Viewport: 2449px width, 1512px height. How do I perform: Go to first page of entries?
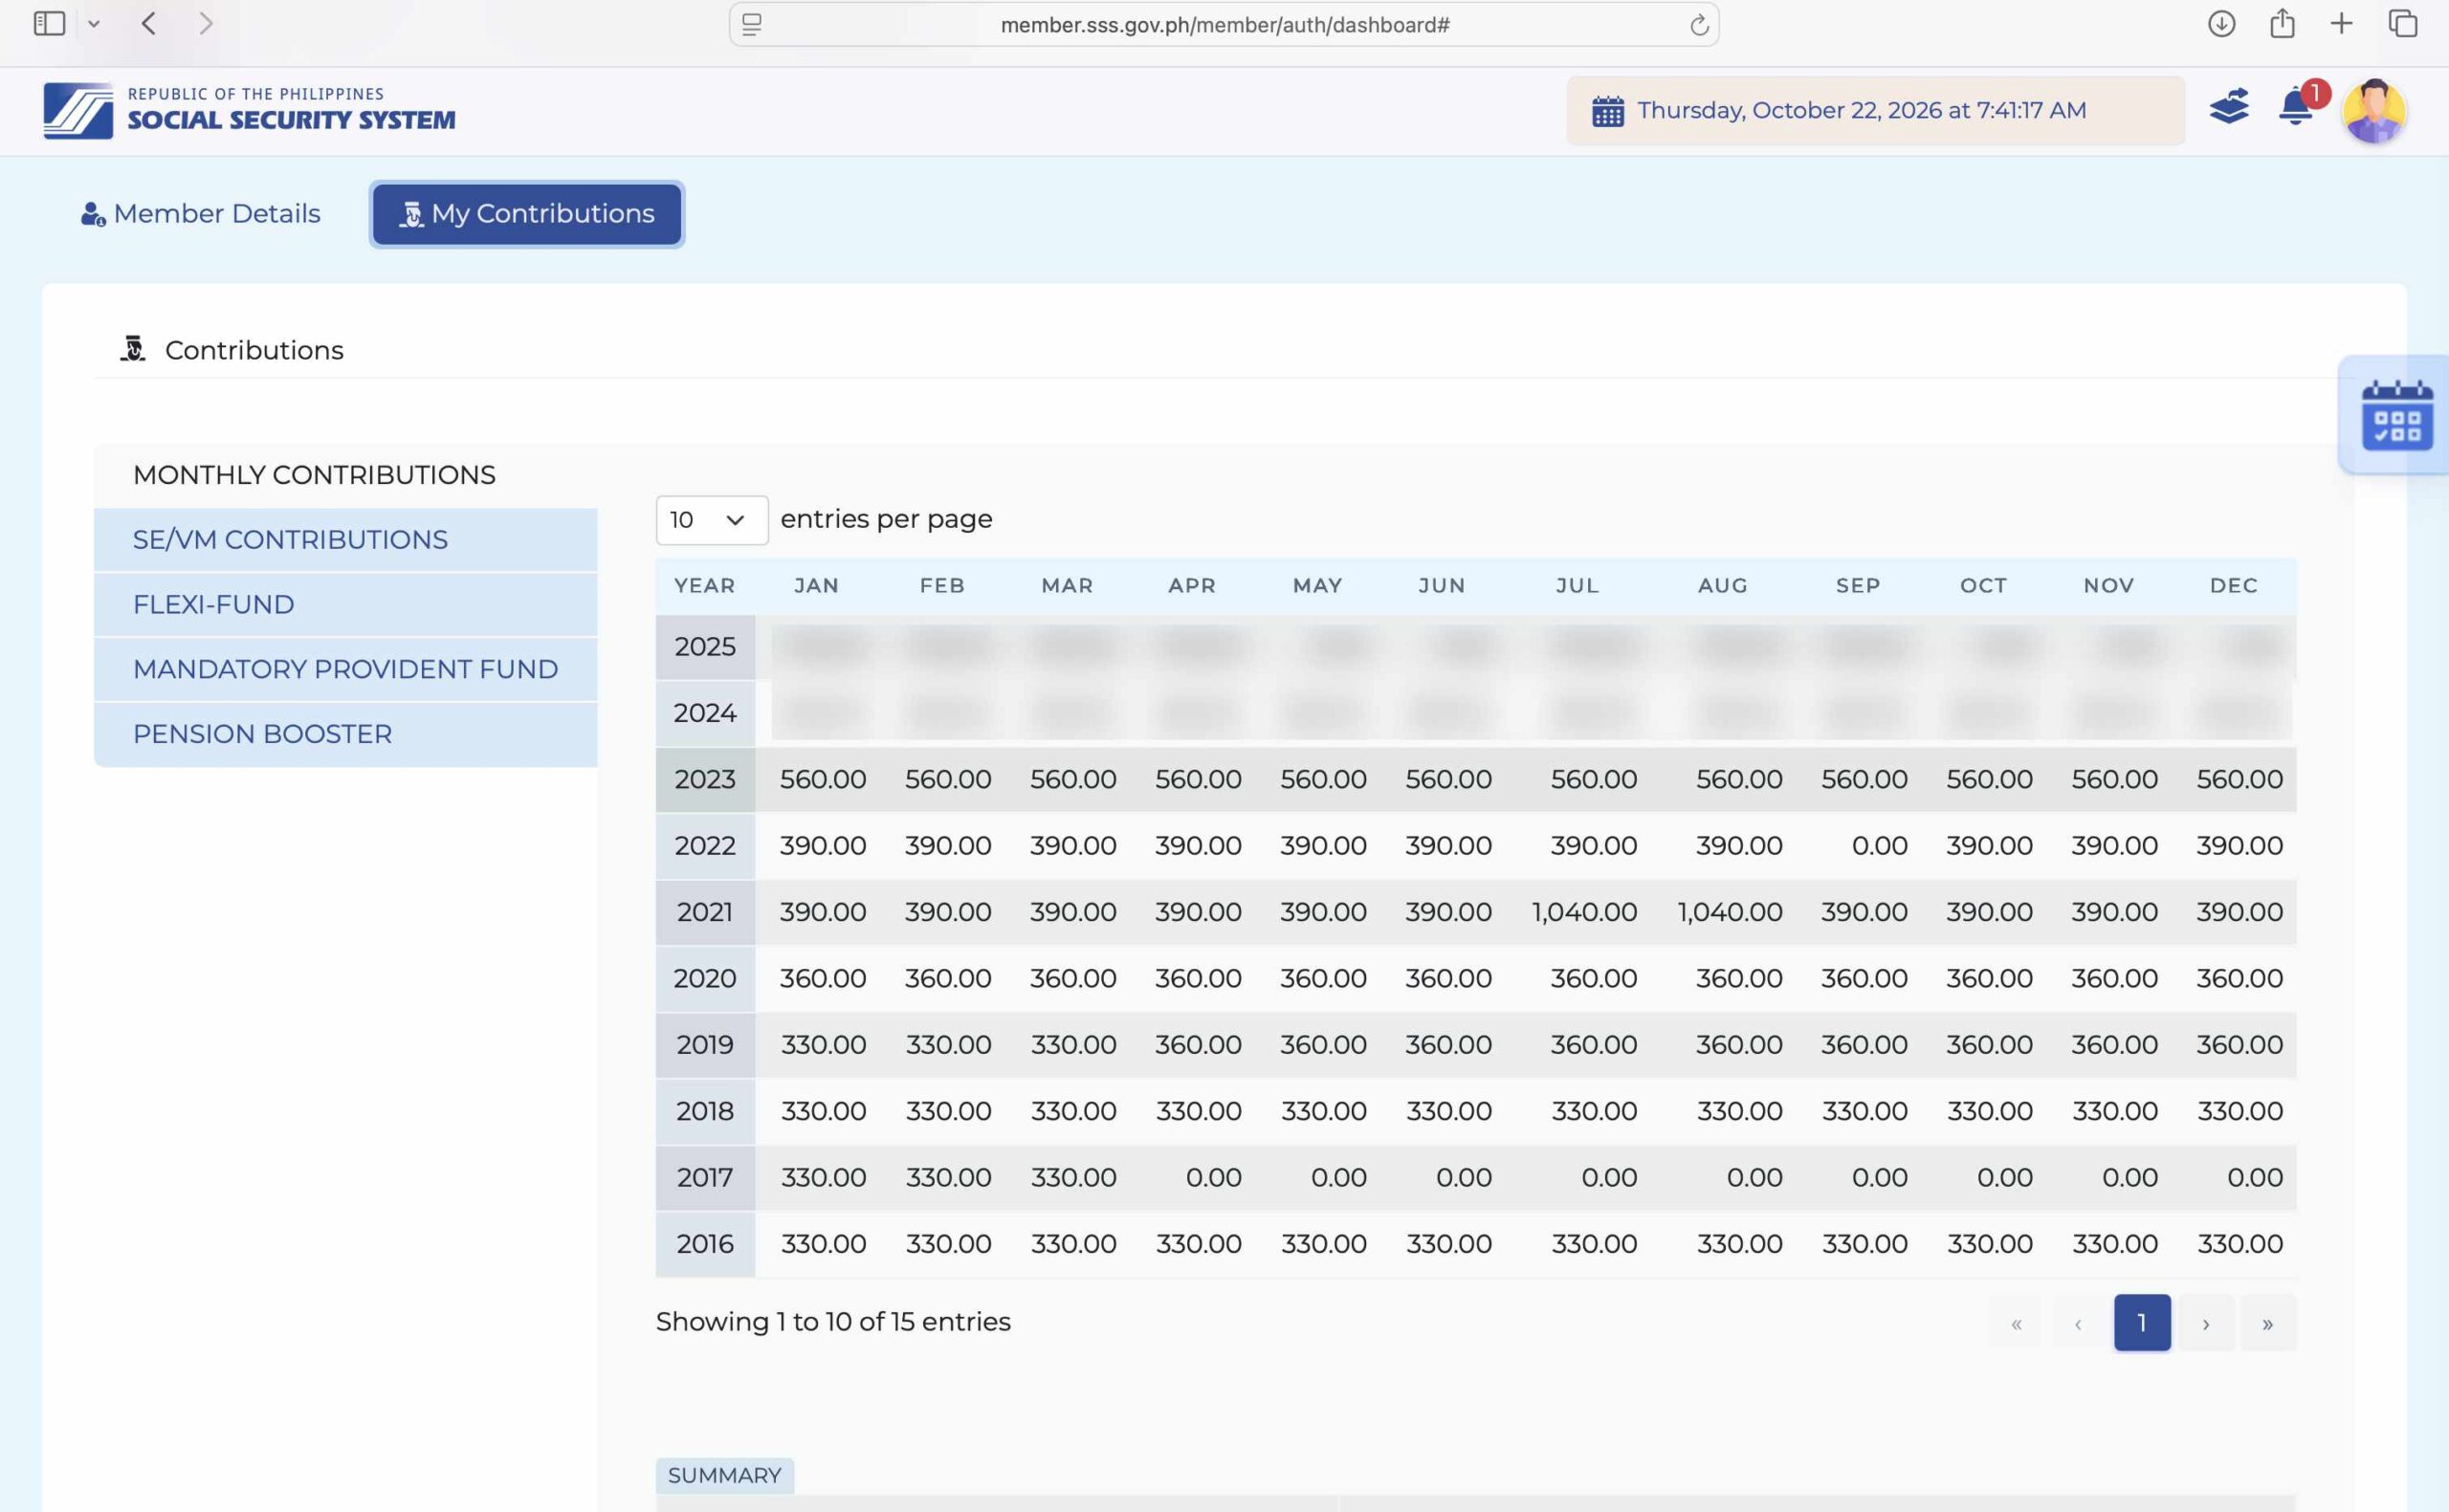(2016, 1323)
